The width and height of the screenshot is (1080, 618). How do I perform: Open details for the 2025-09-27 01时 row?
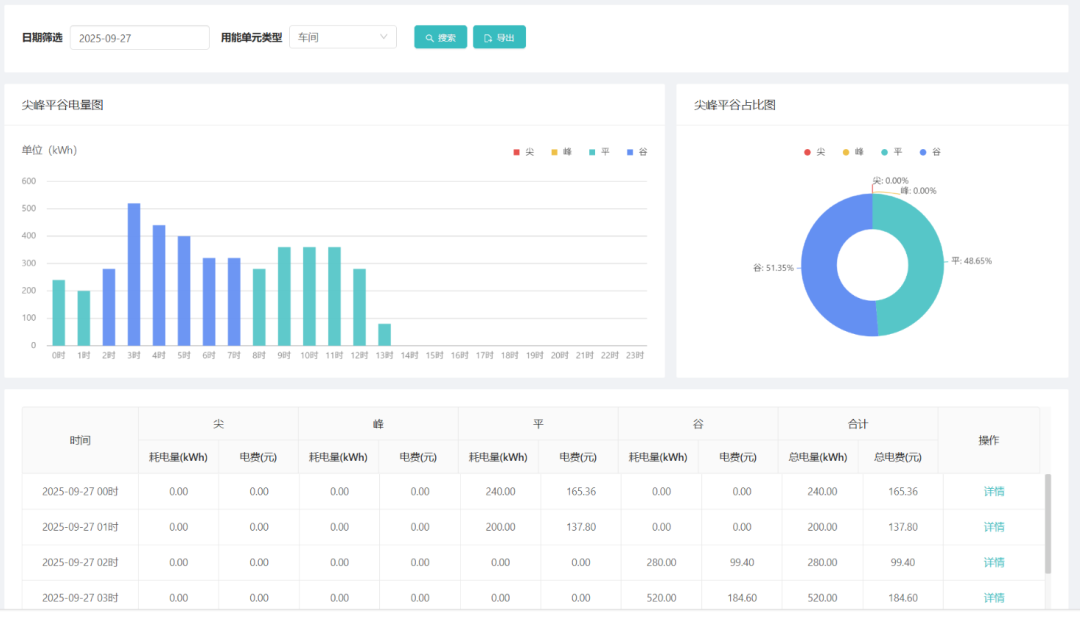click(993, 527)
